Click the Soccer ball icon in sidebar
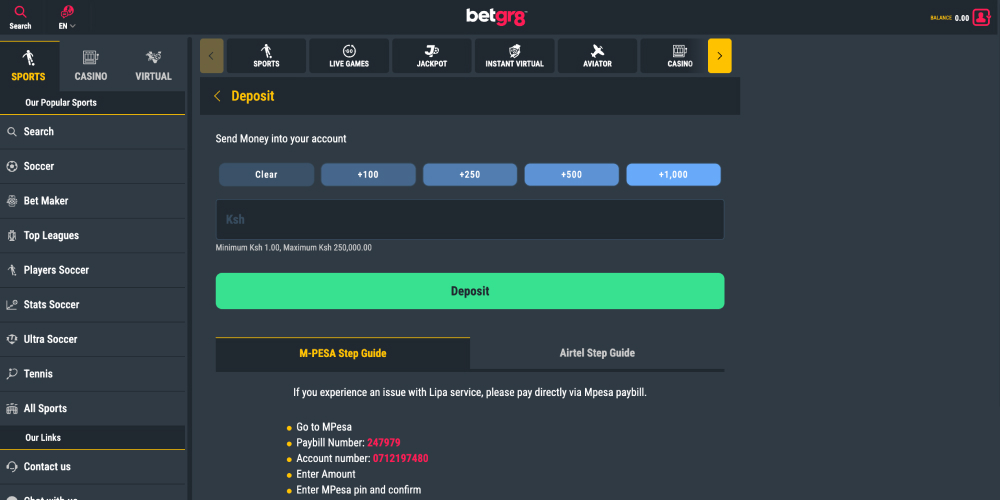 [x=11, y=166]
